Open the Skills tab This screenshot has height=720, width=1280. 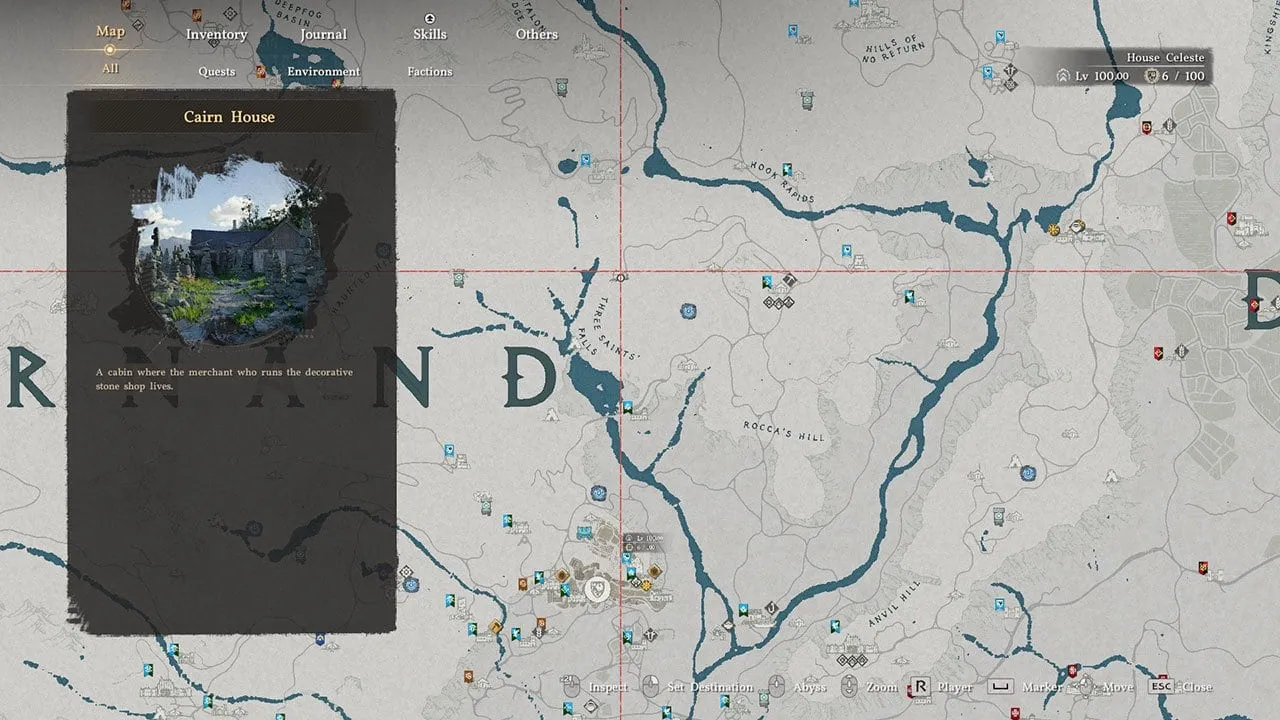coord(430,34)
